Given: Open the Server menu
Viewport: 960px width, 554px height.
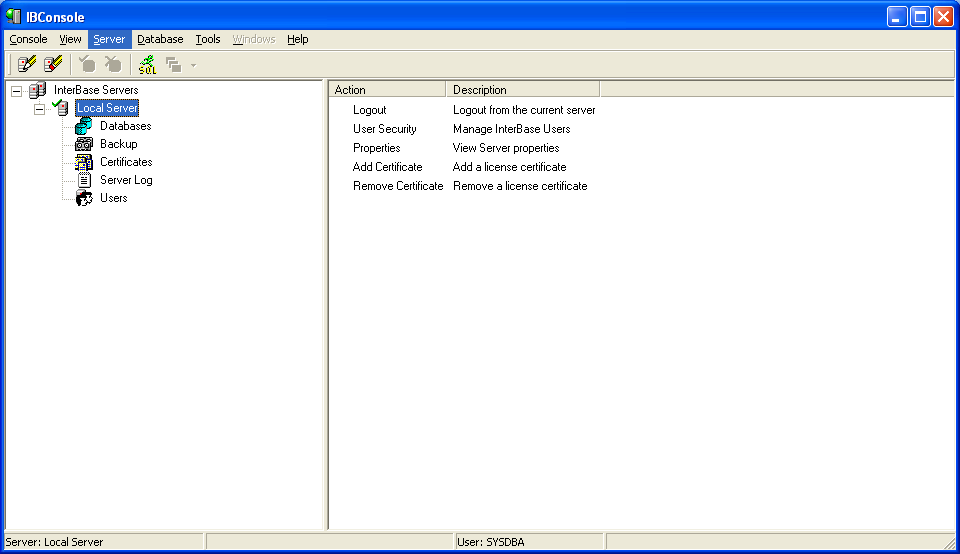Looking at the screenshot, I should tap(109, 39).
